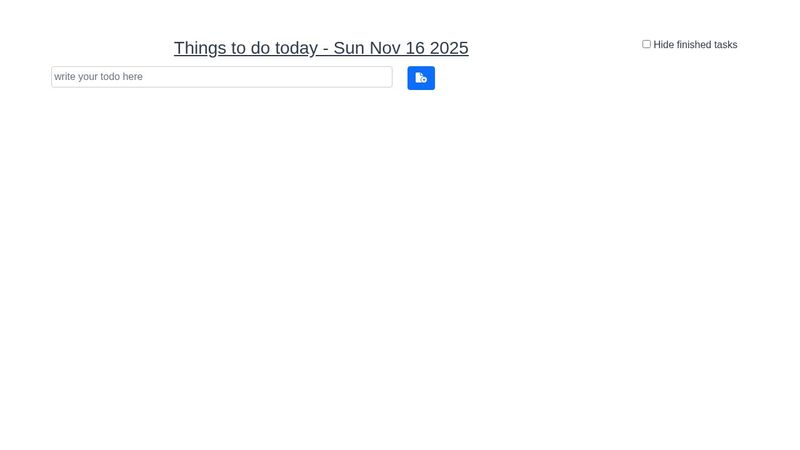Viewport: 800px width, 450px height.
Task: Tap the white file icon on blue button
Action: [x=421, y=78]
